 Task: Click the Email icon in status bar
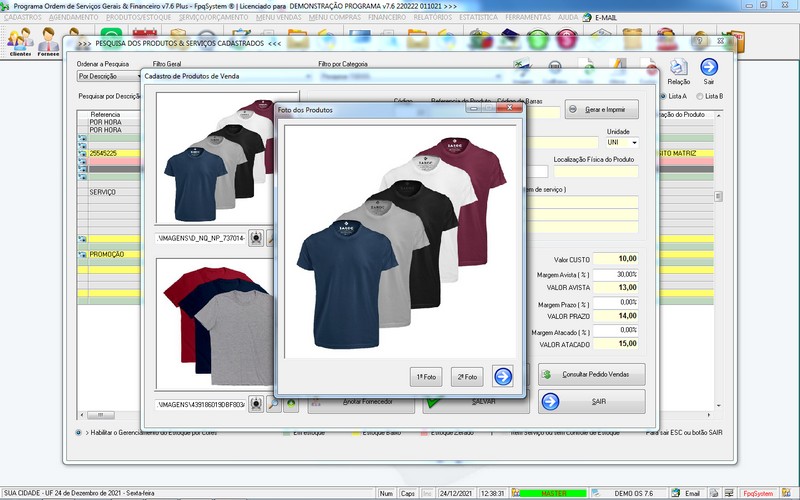click(x=677, y=493)
